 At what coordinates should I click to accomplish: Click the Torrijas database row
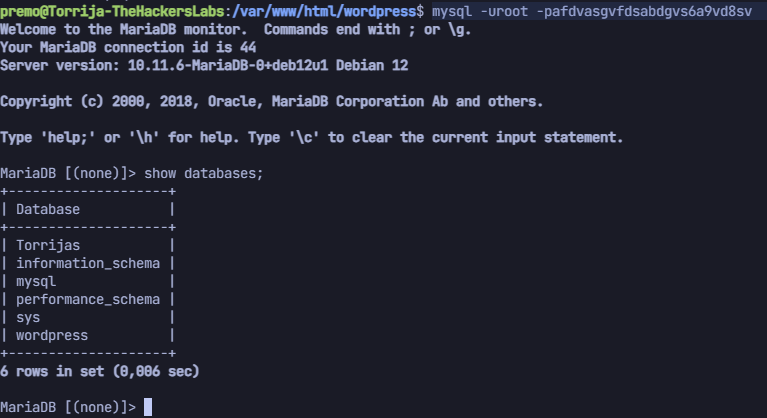click(x=48, y=245)
